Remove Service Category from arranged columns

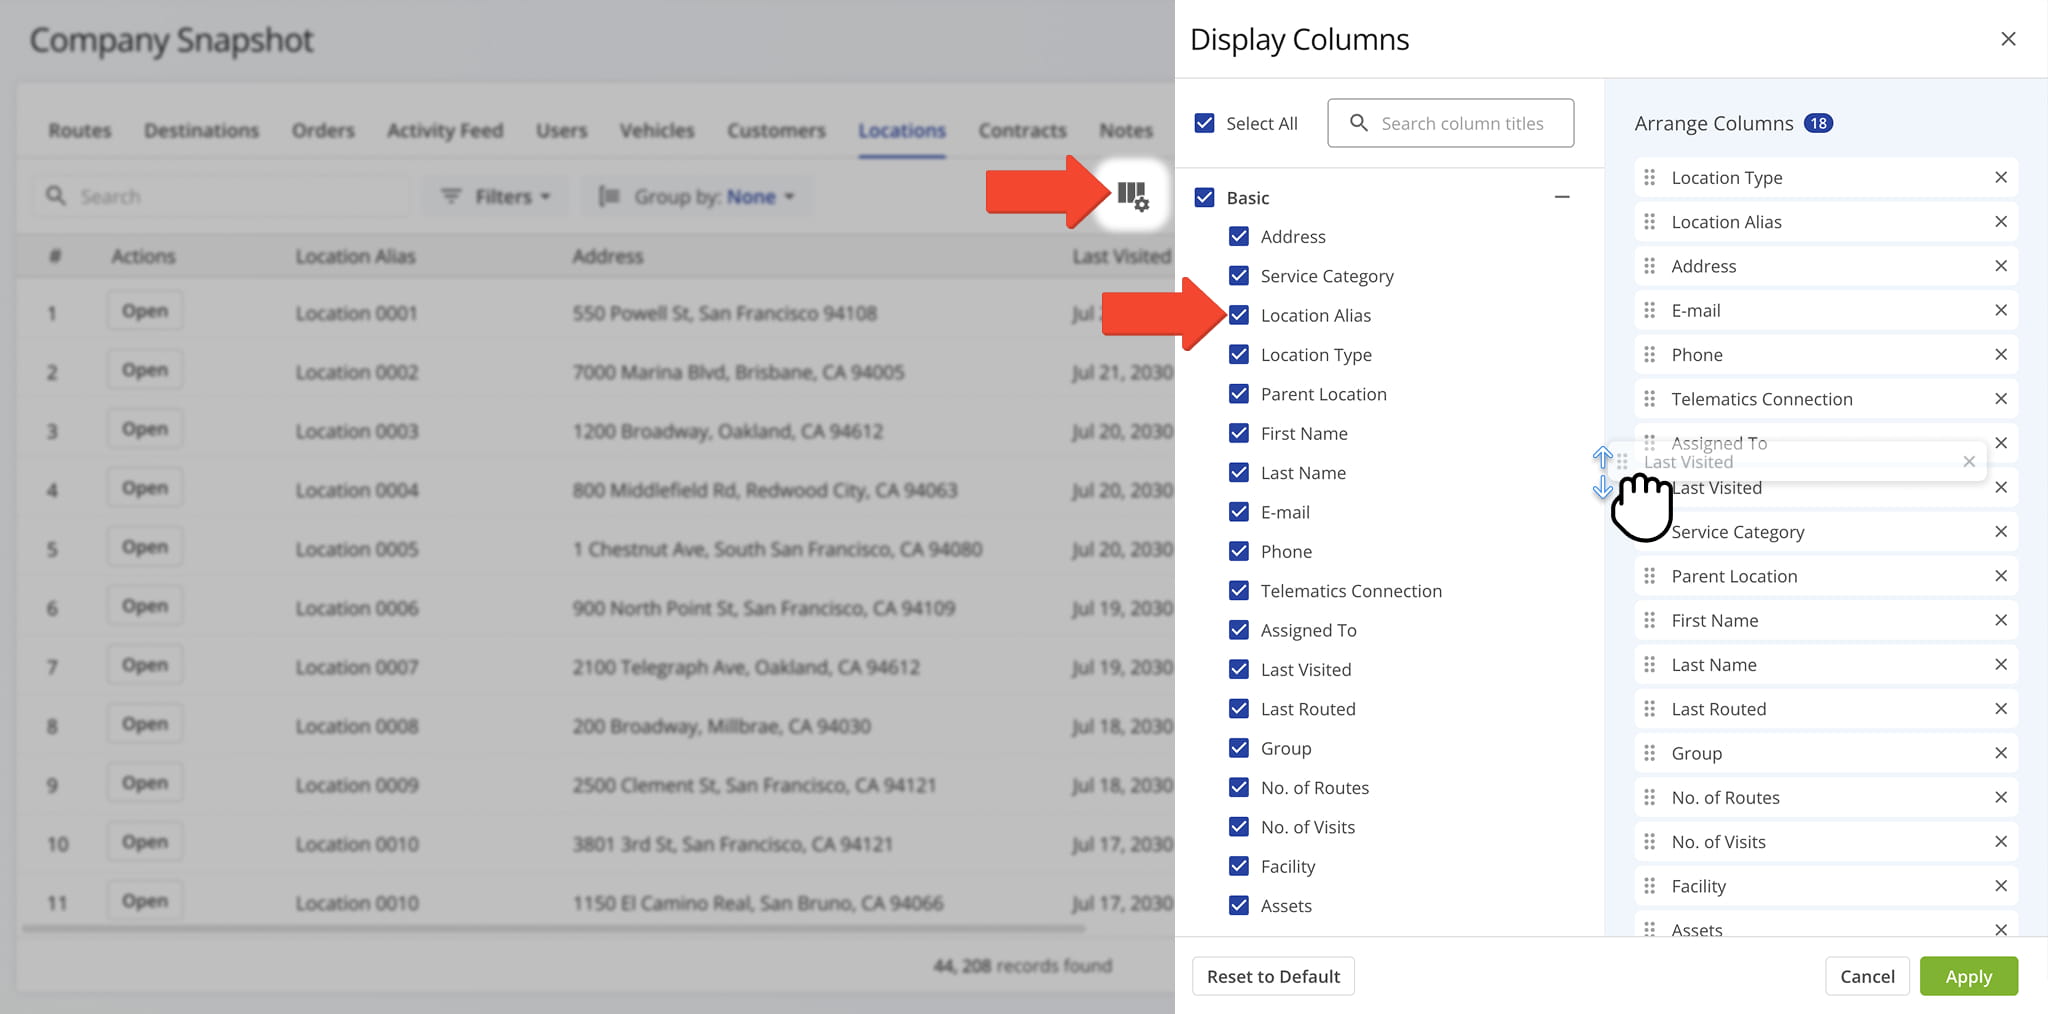click(x=2001, y=532)
